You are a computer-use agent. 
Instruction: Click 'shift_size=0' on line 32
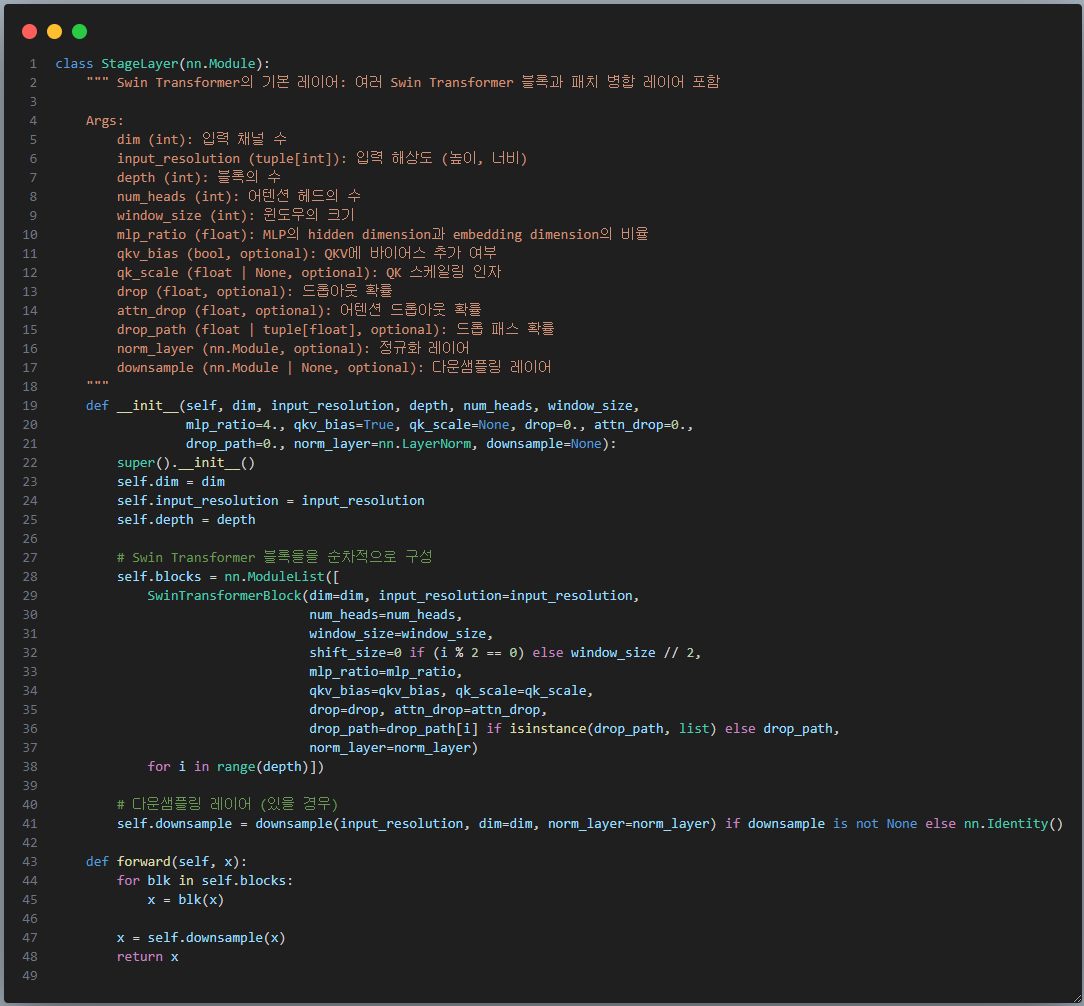355,653
